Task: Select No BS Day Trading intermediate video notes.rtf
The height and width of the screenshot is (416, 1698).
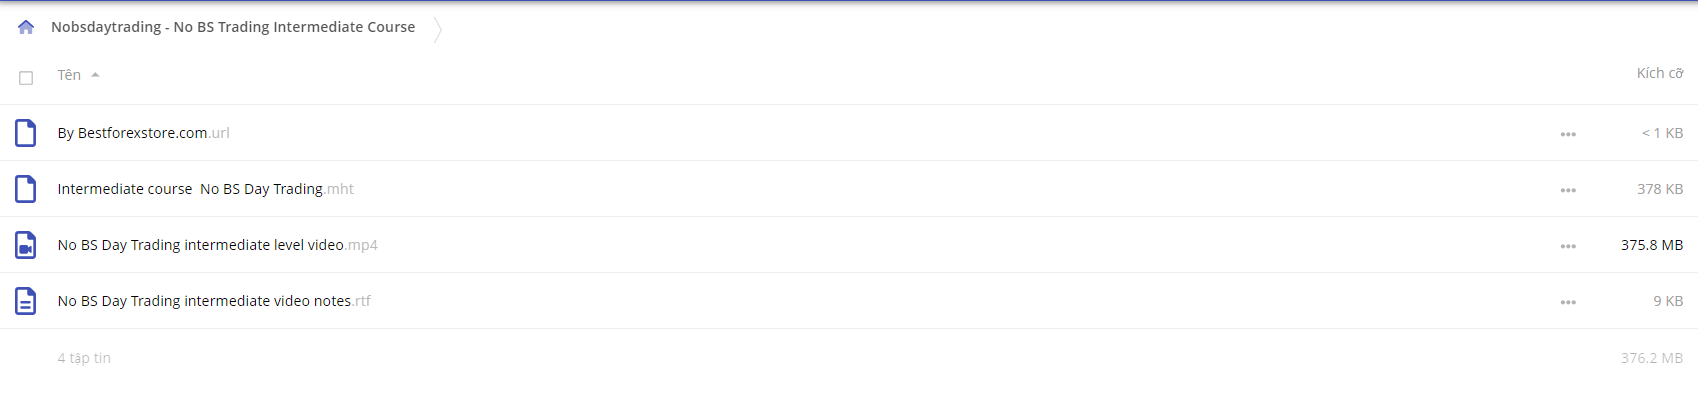Action: tap(214, 301)
